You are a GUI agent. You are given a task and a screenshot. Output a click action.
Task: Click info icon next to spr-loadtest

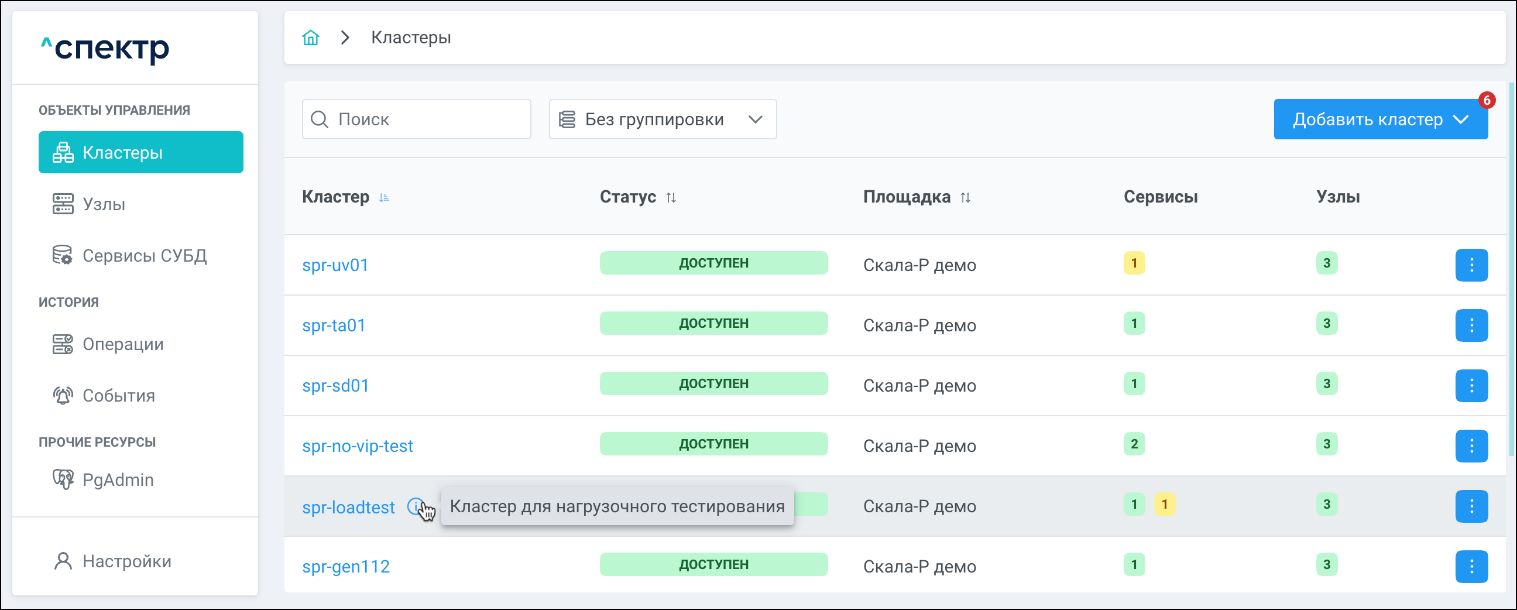416,507
